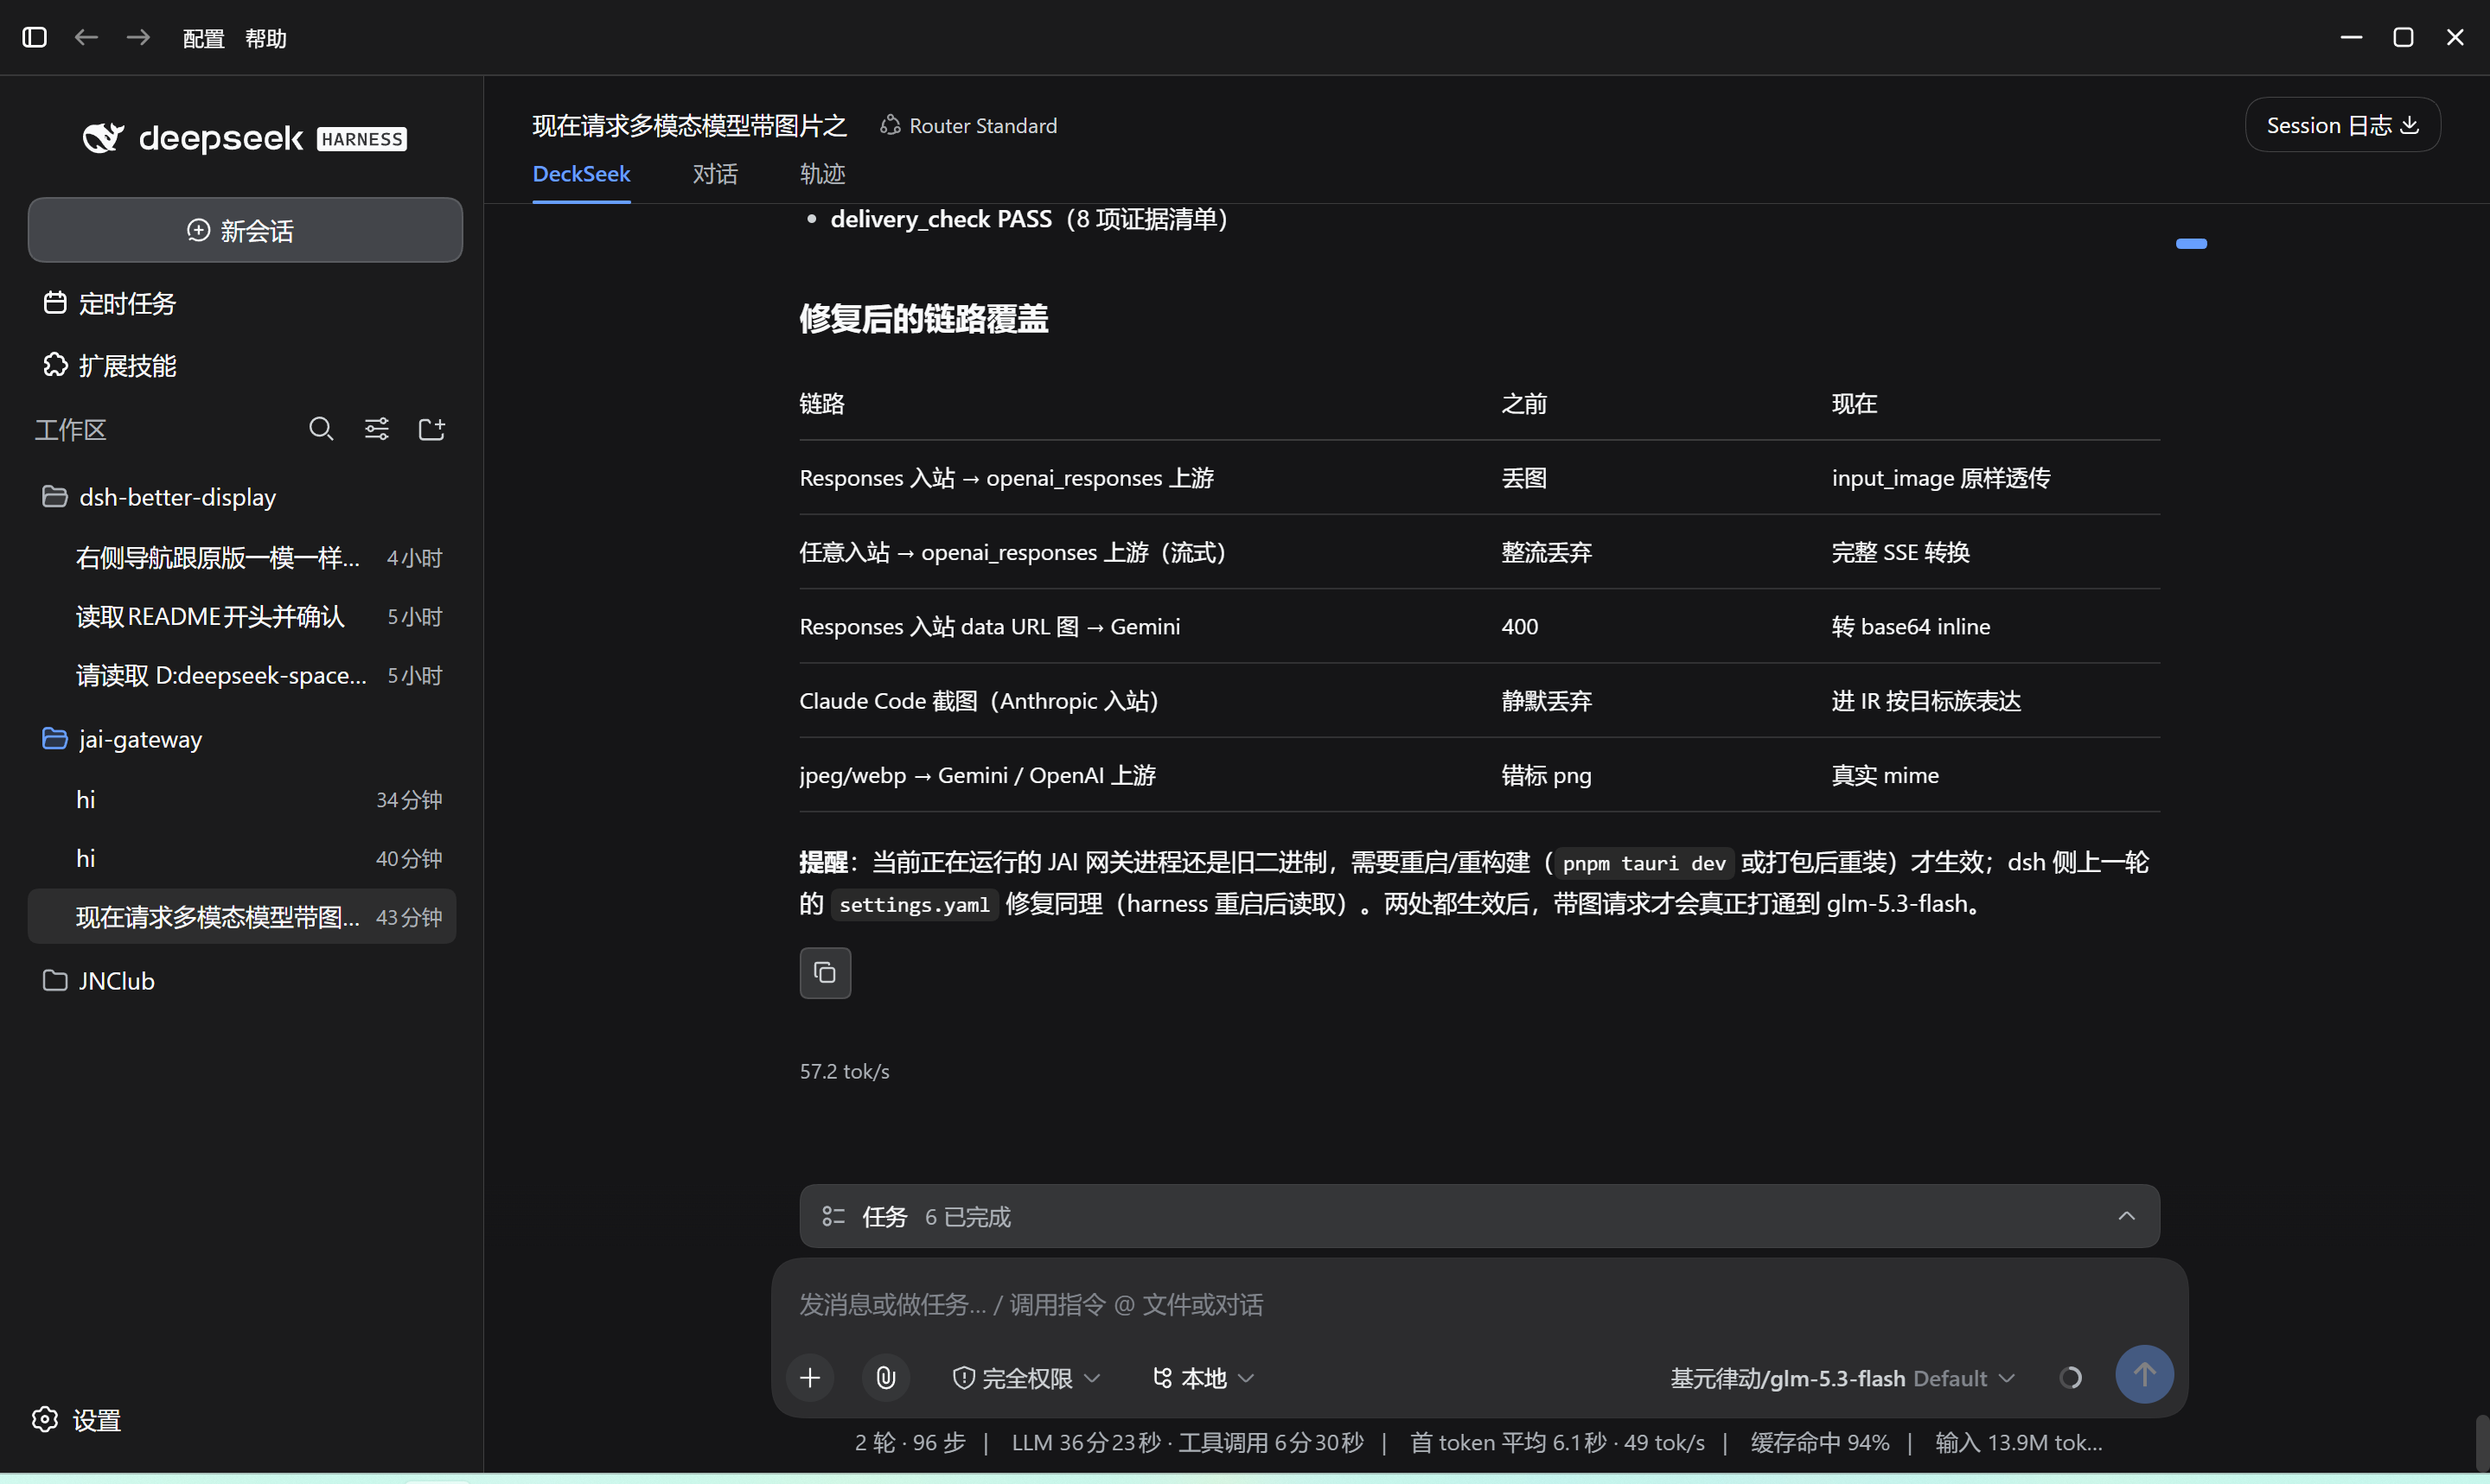
Task: Open the 完全权限 permission dropdown
Action: pos(1027,1378)
